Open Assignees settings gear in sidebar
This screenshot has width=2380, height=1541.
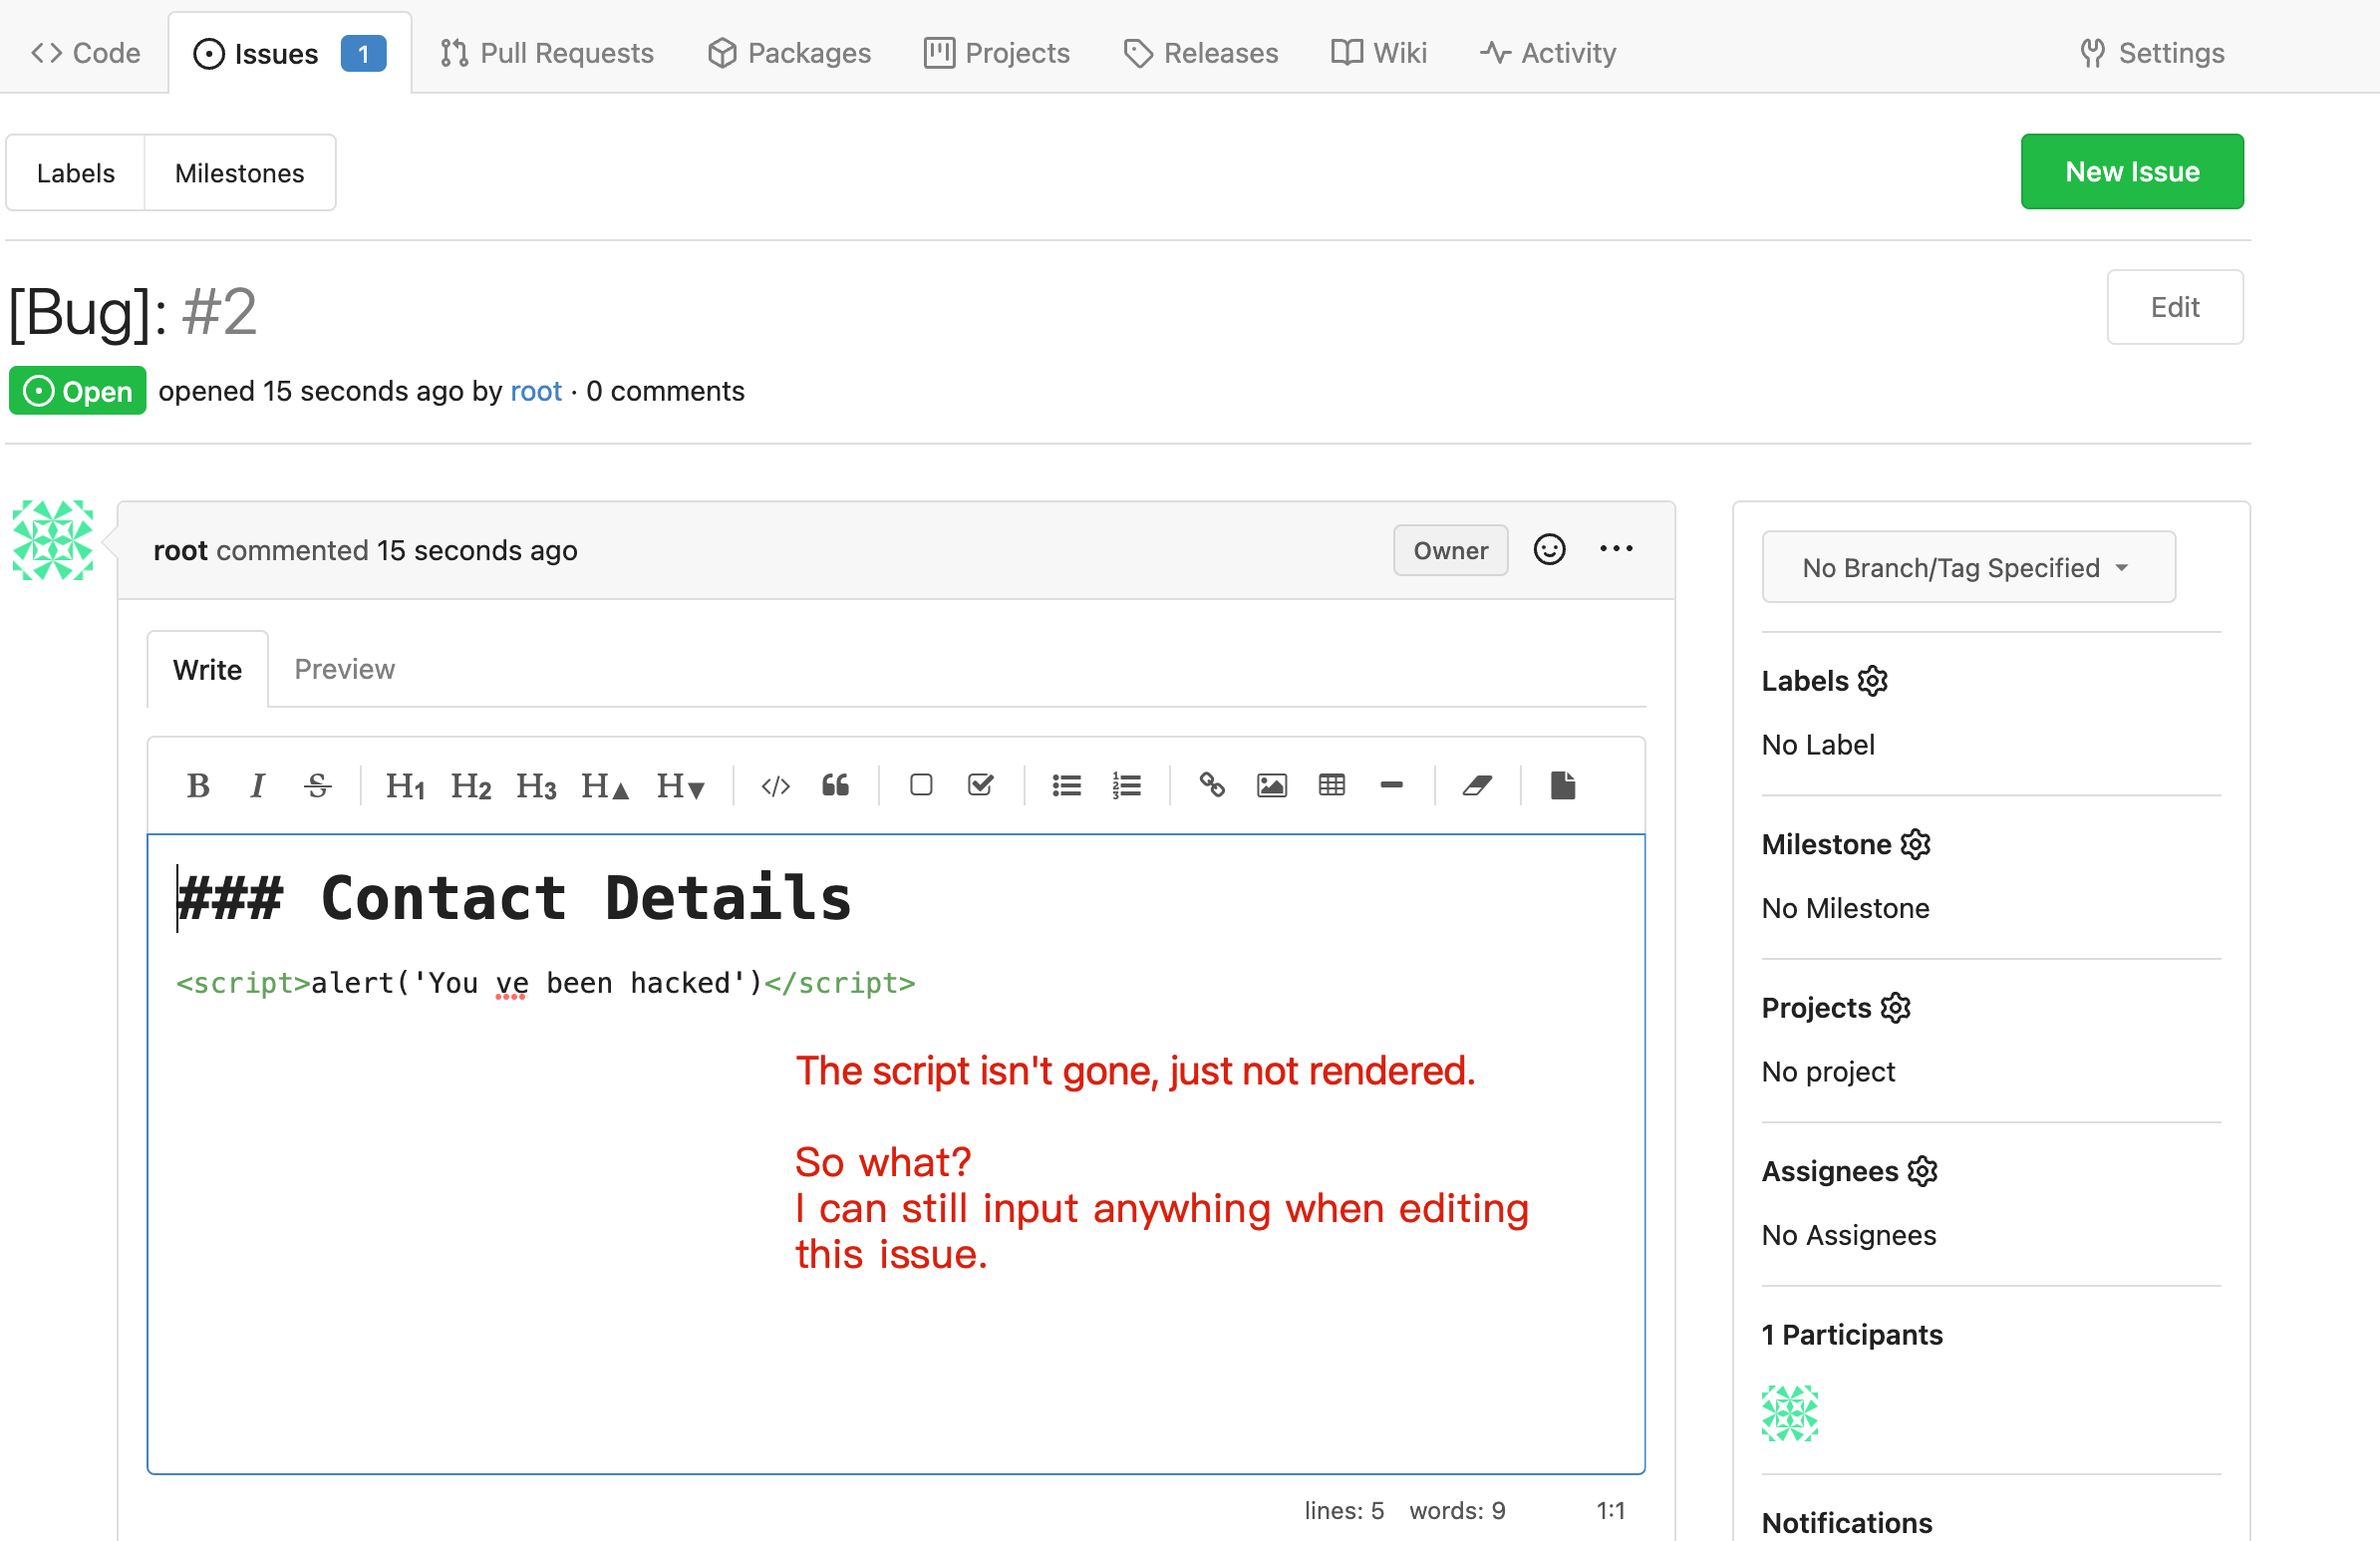(x=1923, y=1172)
